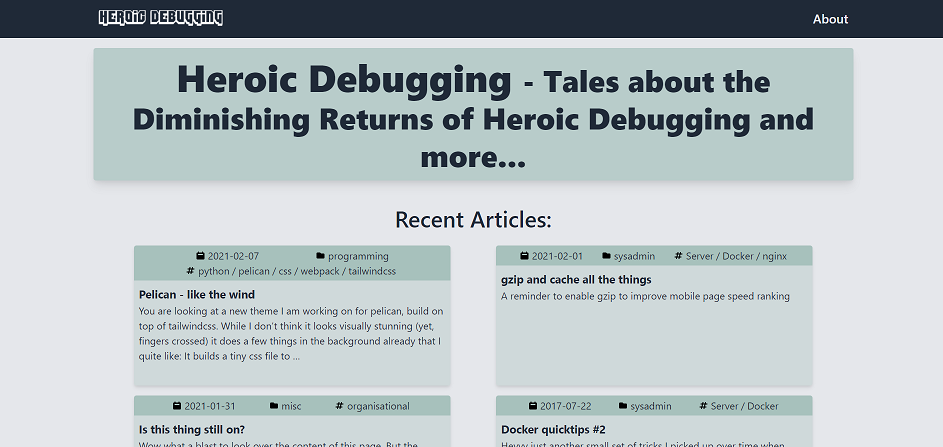This screenshot has width=943, height=447.
Task: Open the 'Is this thing still on?' article
Action: [x=192, y=430]
